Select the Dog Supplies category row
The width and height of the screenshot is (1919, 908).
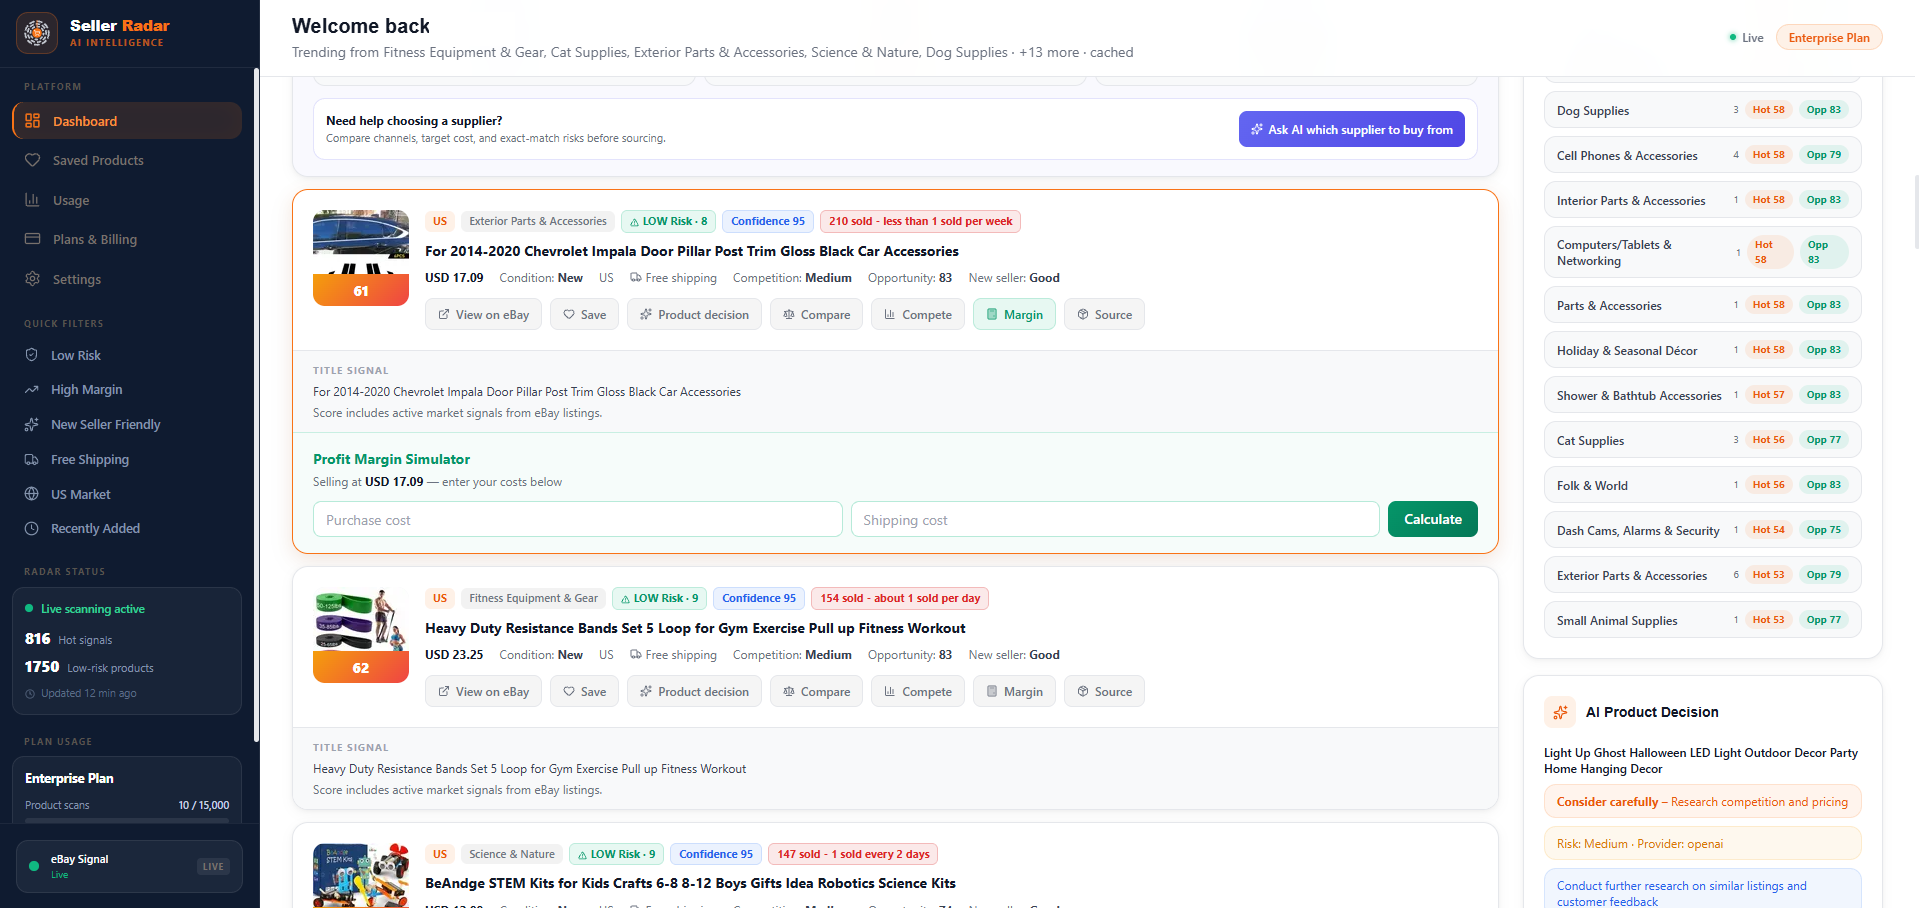[x=1702, y=110]
